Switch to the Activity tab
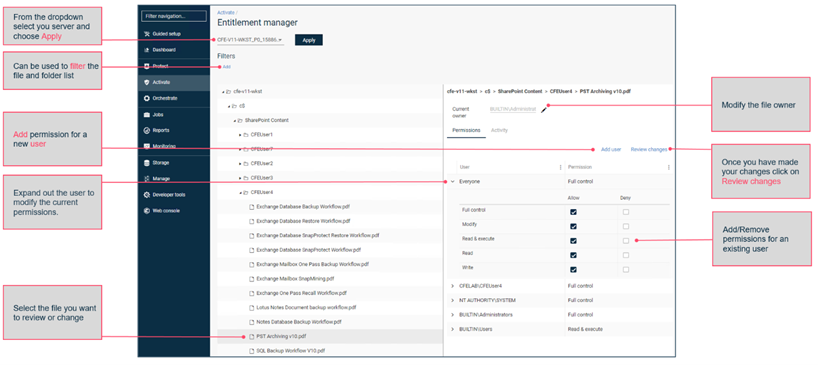Image resolution: width=818 pixels, height=365 pixels. 499,130
